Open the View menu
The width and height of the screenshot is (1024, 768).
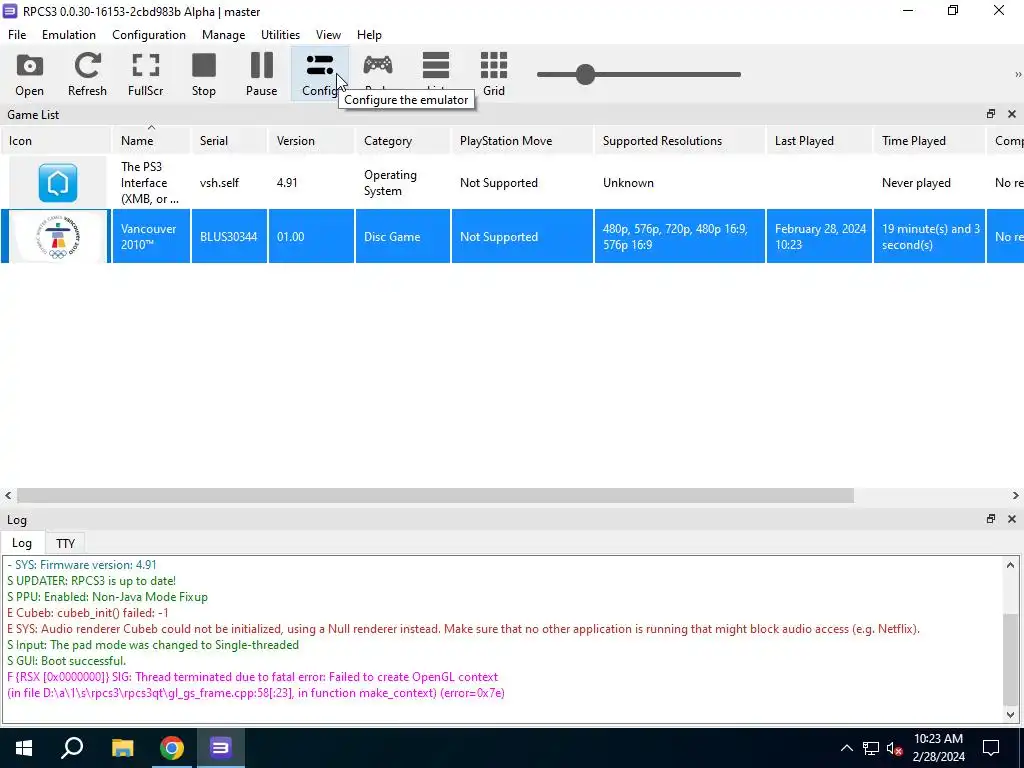tap(328, 35)
